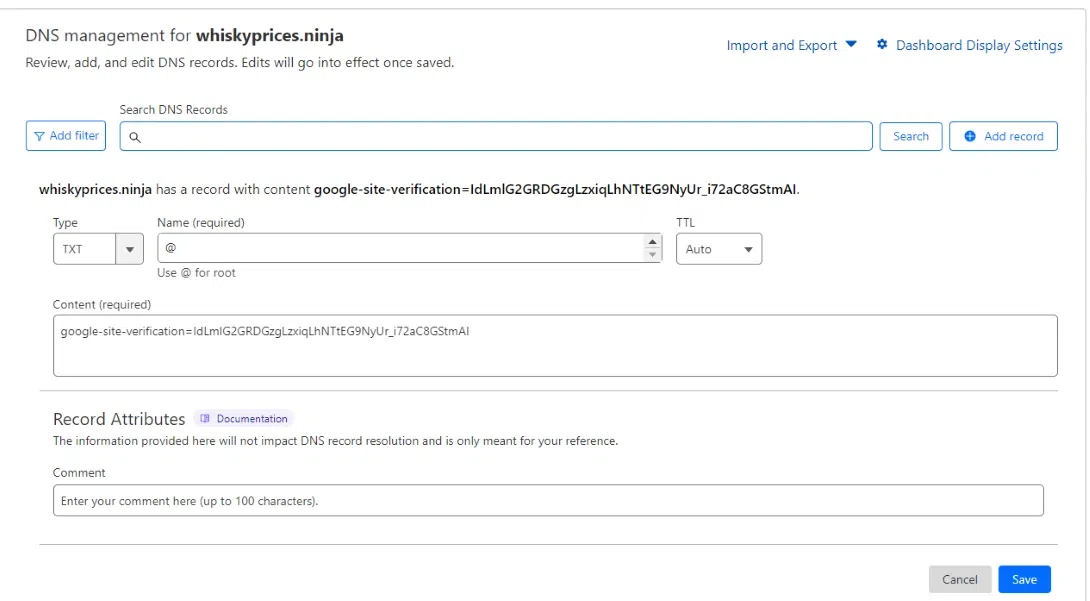Open the TTL dropdown set to Auto
The height and width of the screenshot is (601, 1090).
point(718,249)
